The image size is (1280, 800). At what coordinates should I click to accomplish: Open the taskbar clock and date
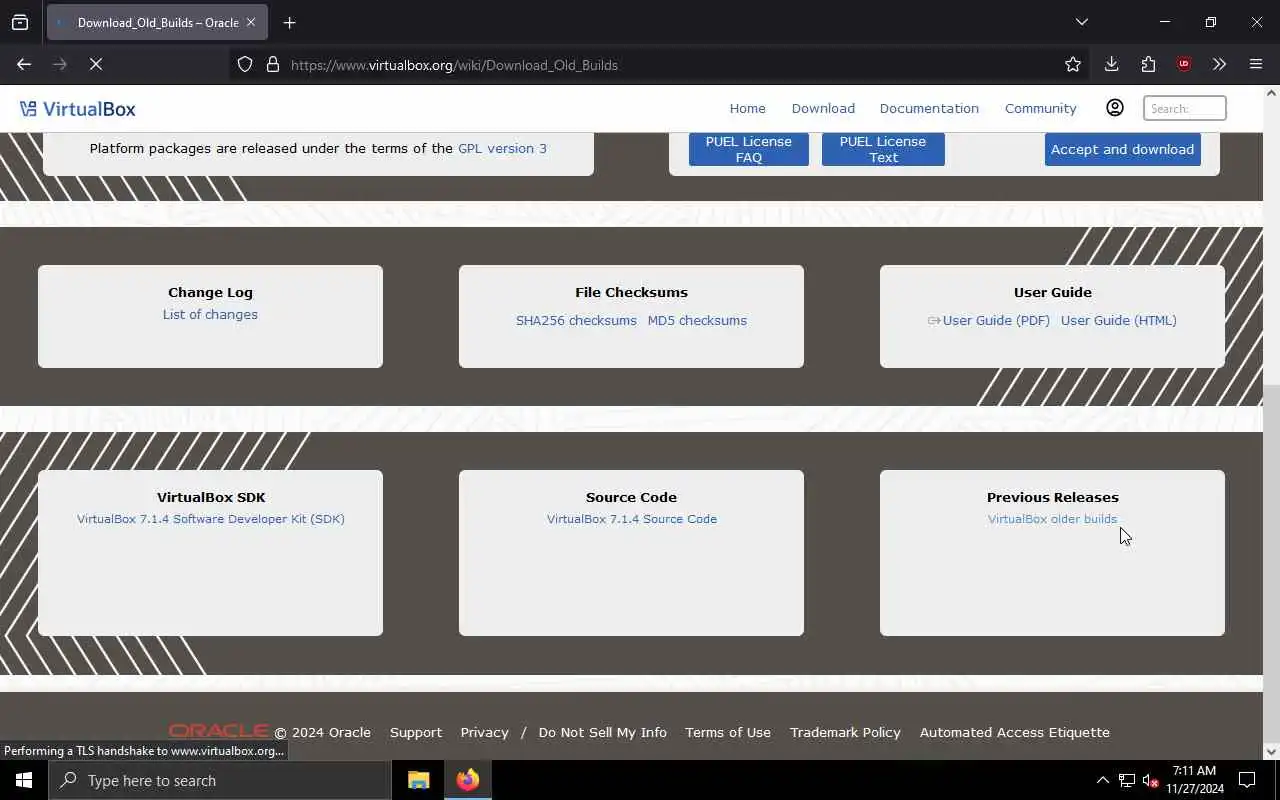(x=1194, y=780)
